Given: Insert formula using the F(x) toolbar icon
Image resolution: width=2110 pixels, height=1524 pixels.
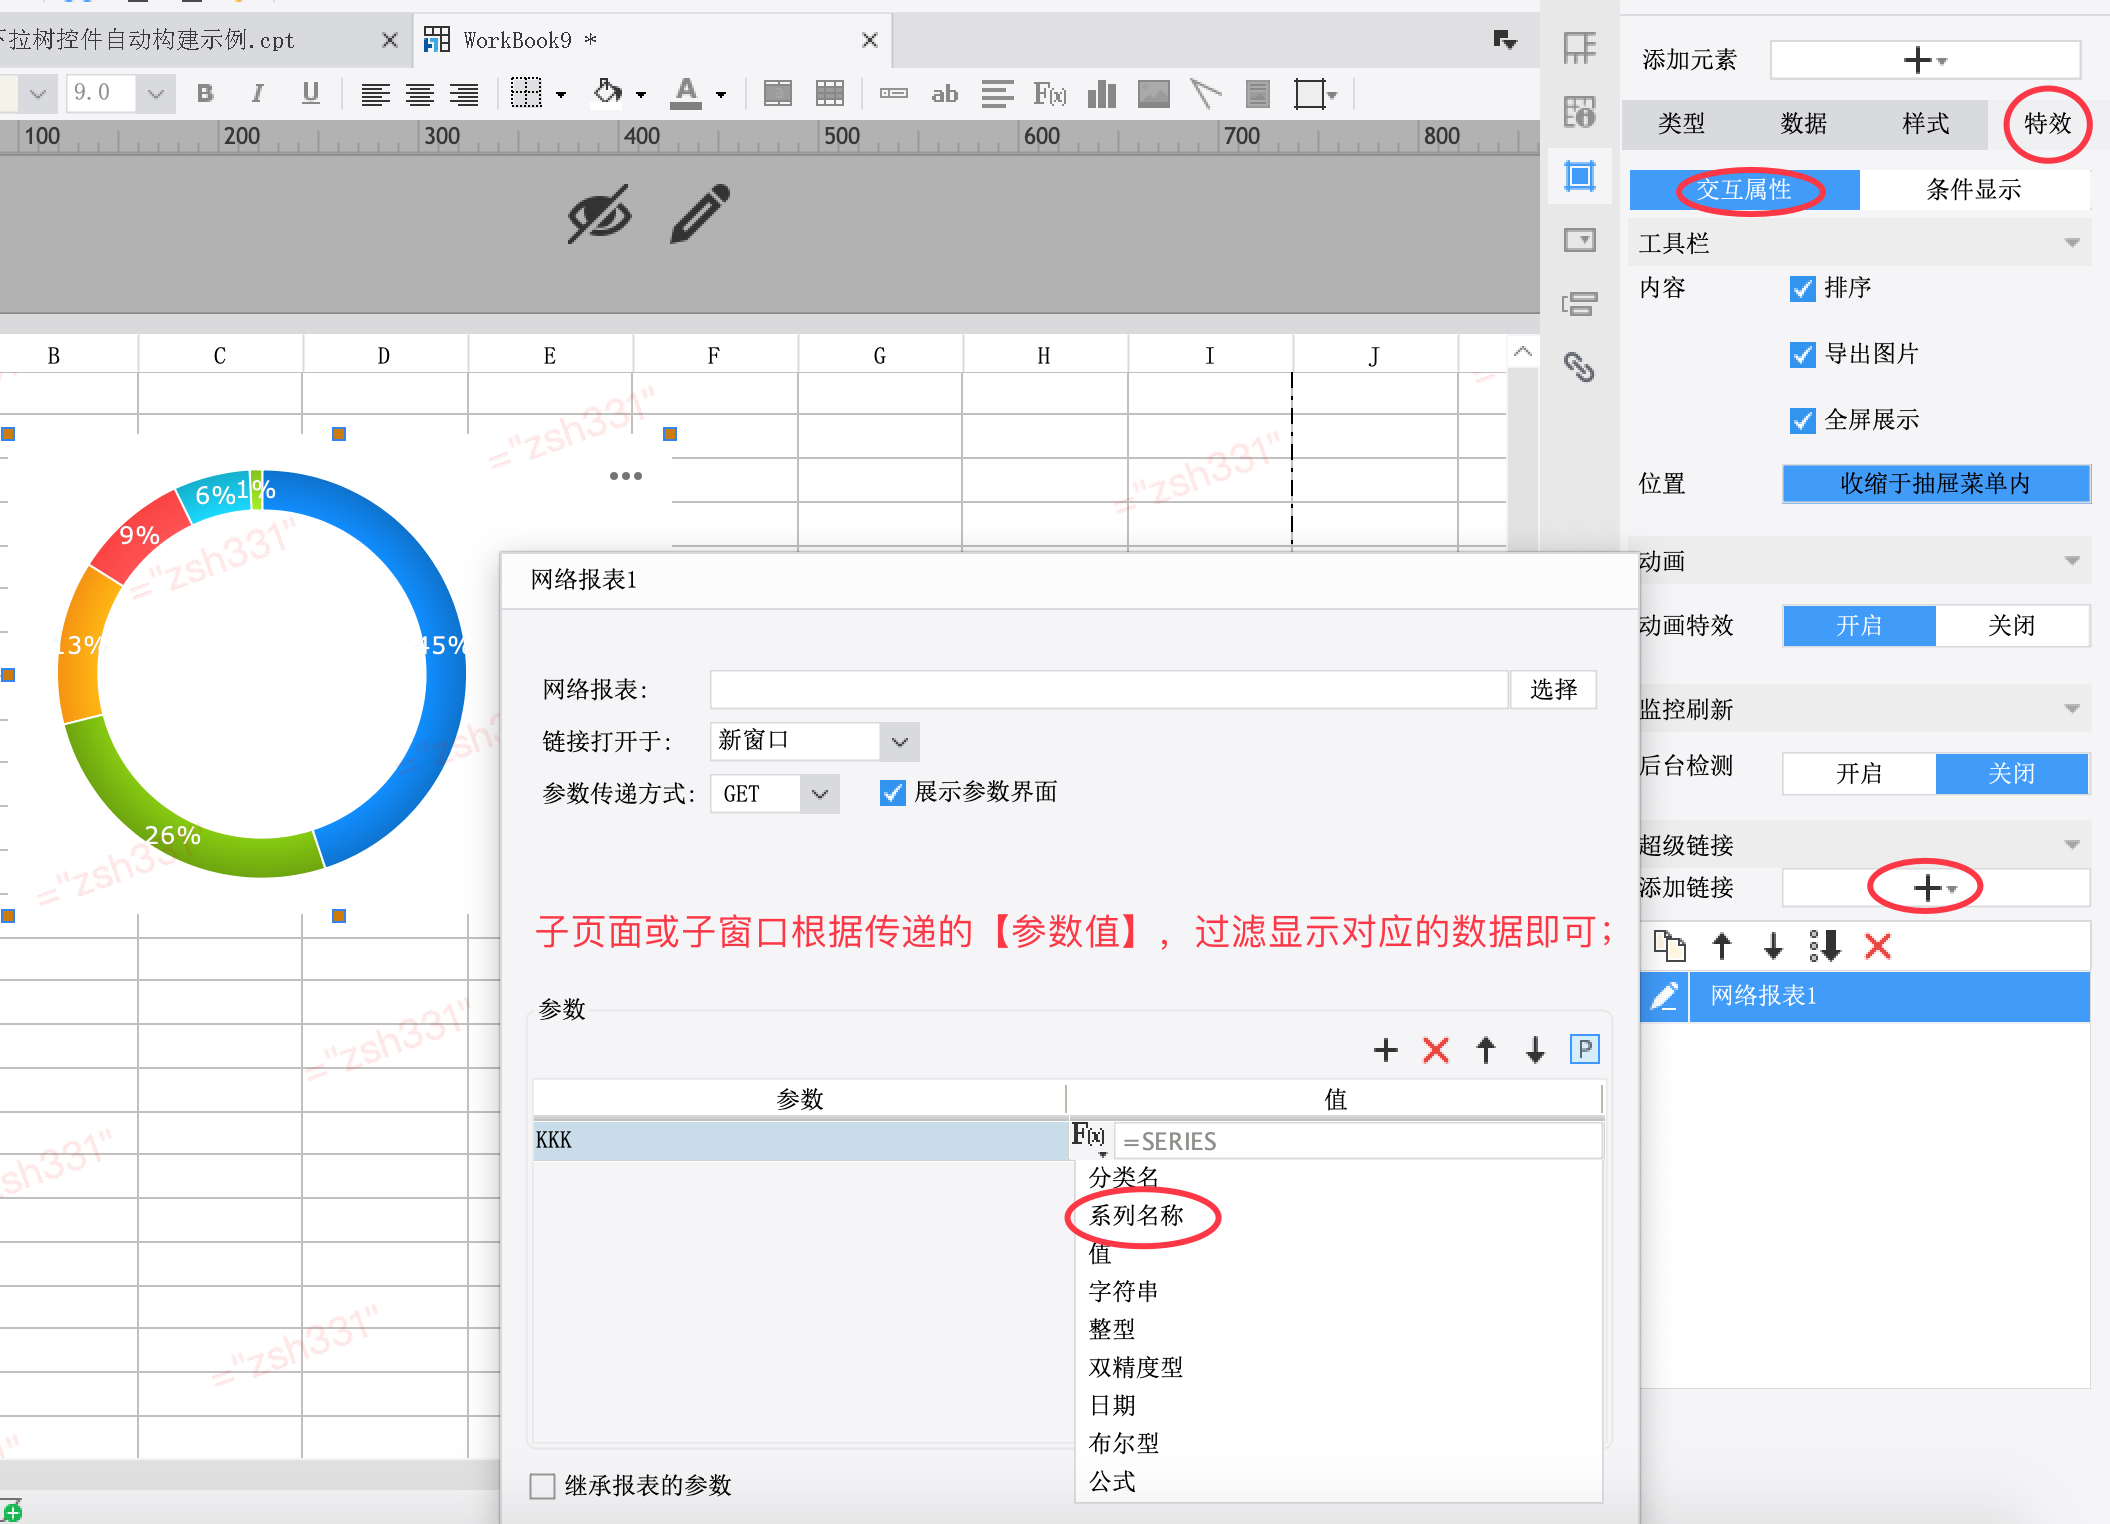Looking at the screenshot, I should click(1050, 95).
